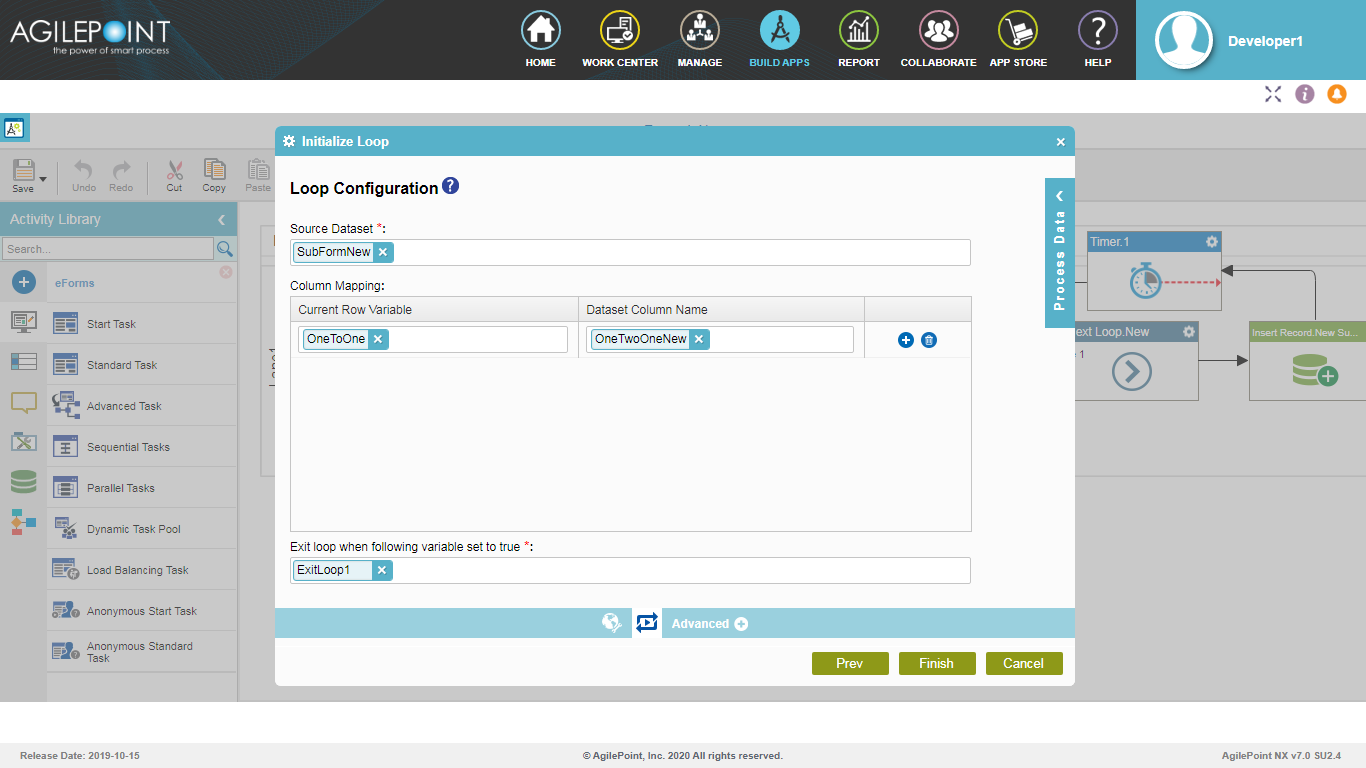Expand the Advanced section

pos(741,624)
